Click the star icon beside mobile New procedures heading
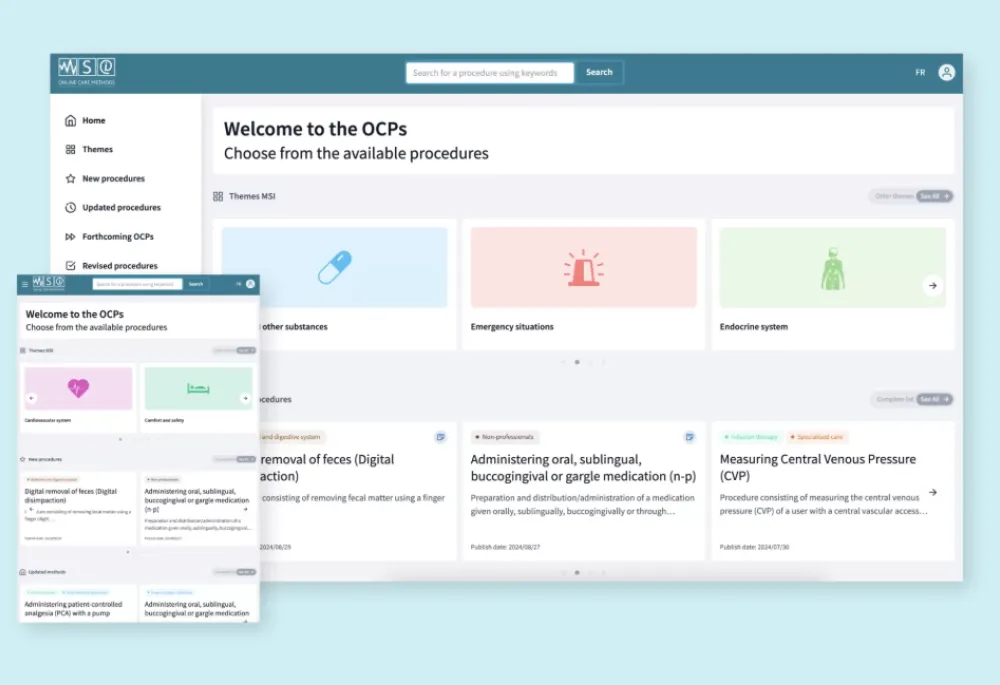This screenshot has width=1000, height=685. (x=23, y=459)
